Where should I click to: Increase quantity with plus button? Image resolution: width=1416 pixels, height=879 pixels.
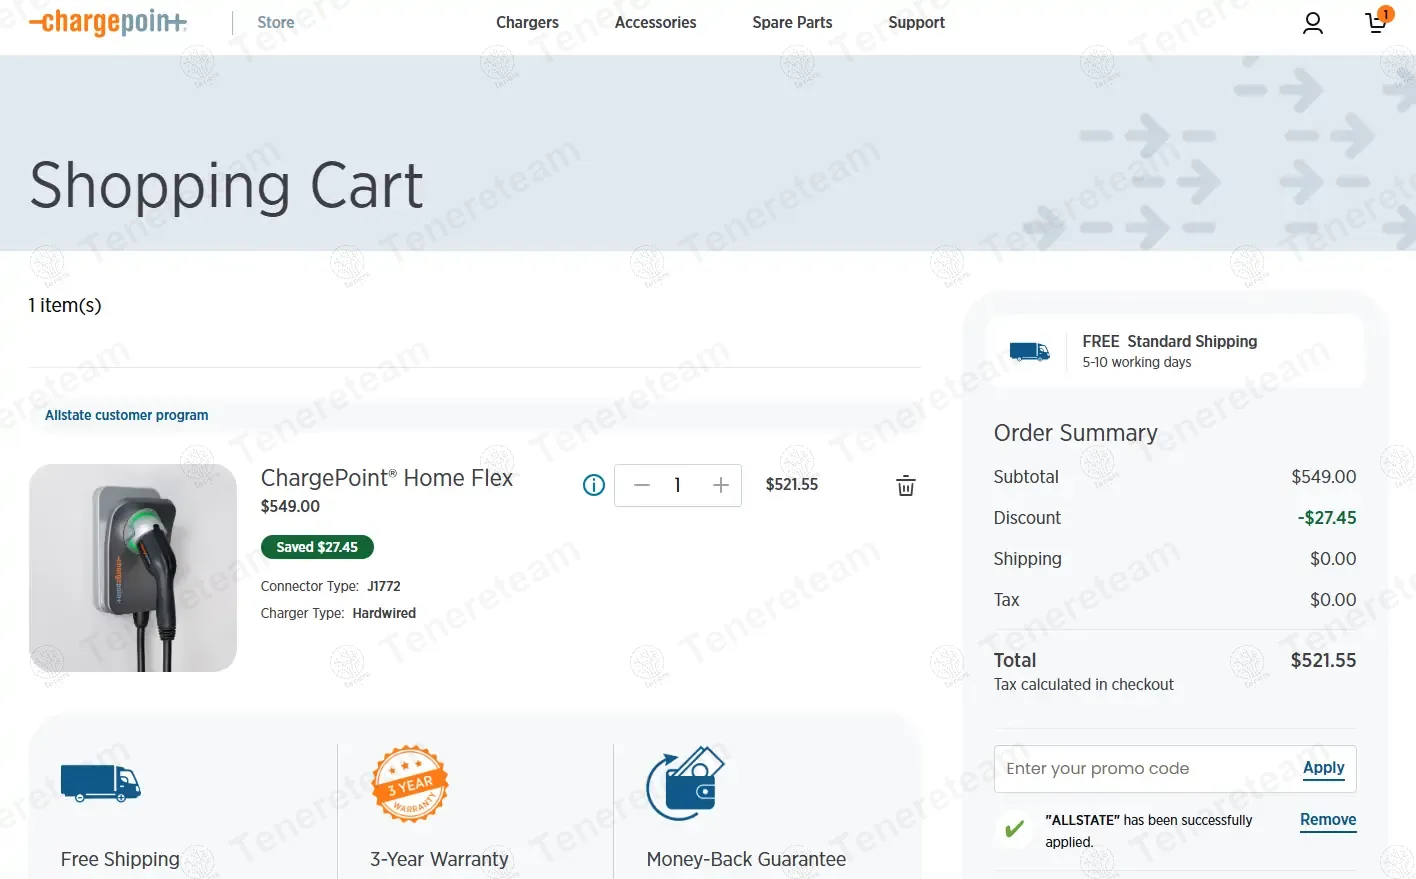(720, 486)
